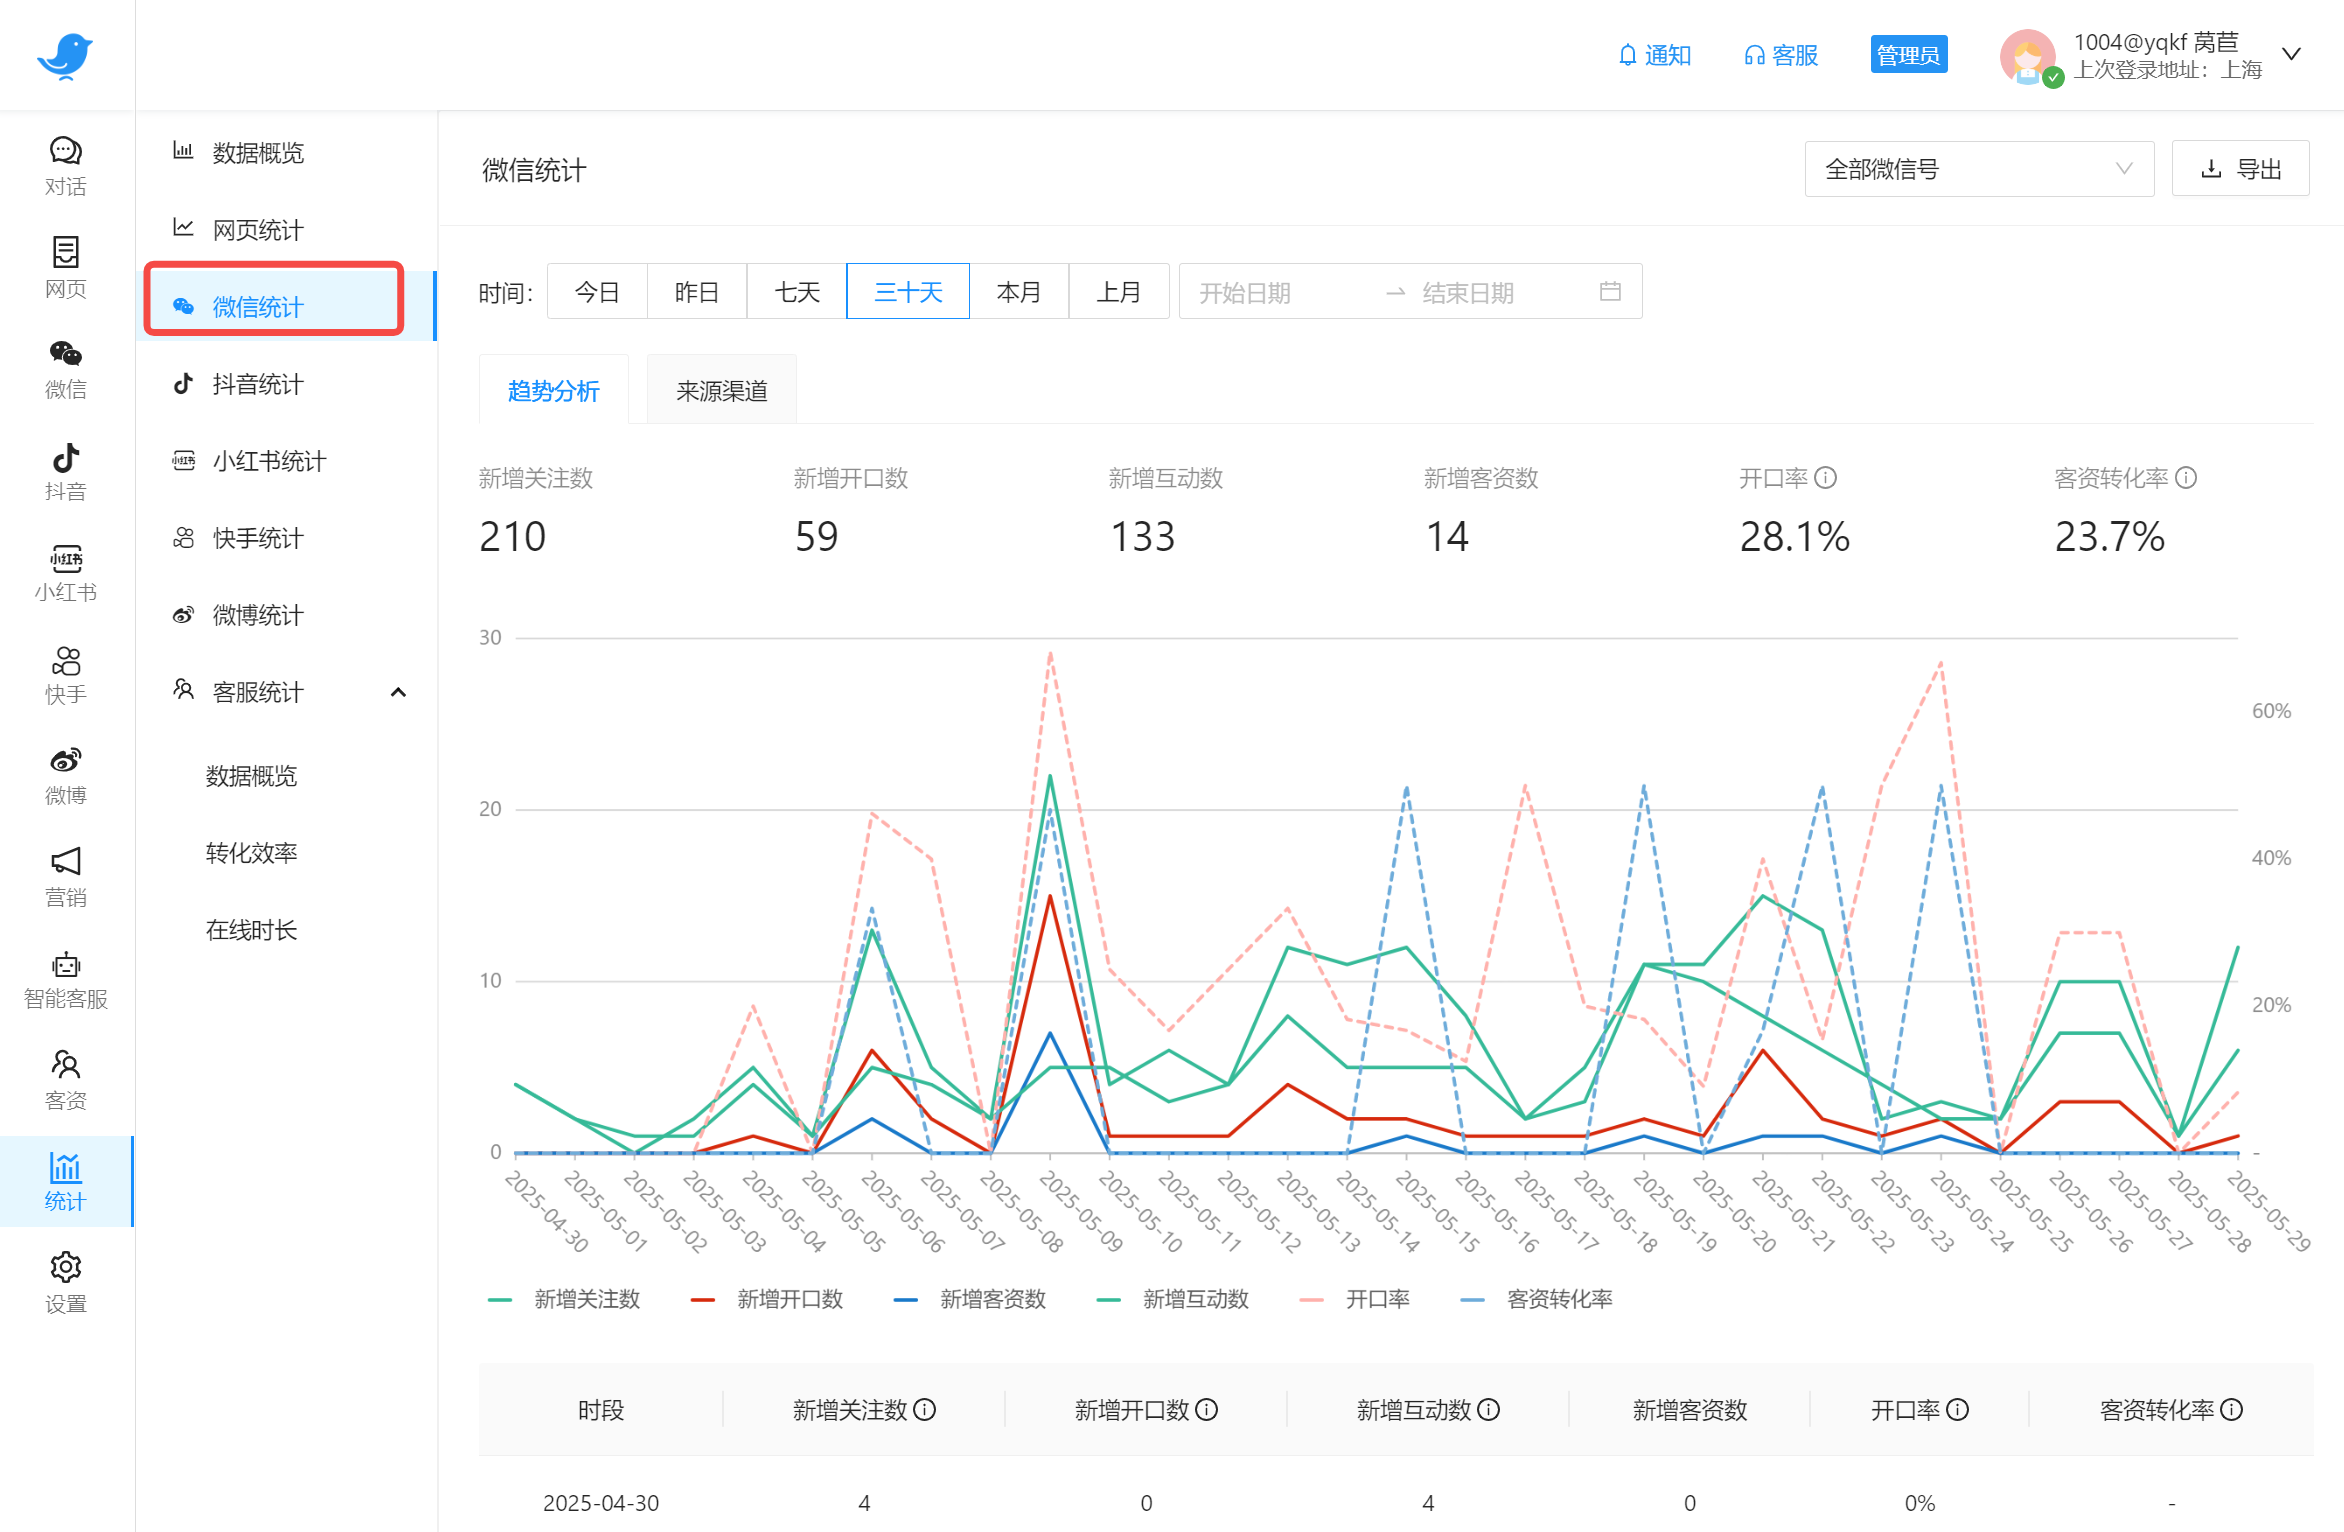Open the 全部微信号 dropdown

[1978, 169]
